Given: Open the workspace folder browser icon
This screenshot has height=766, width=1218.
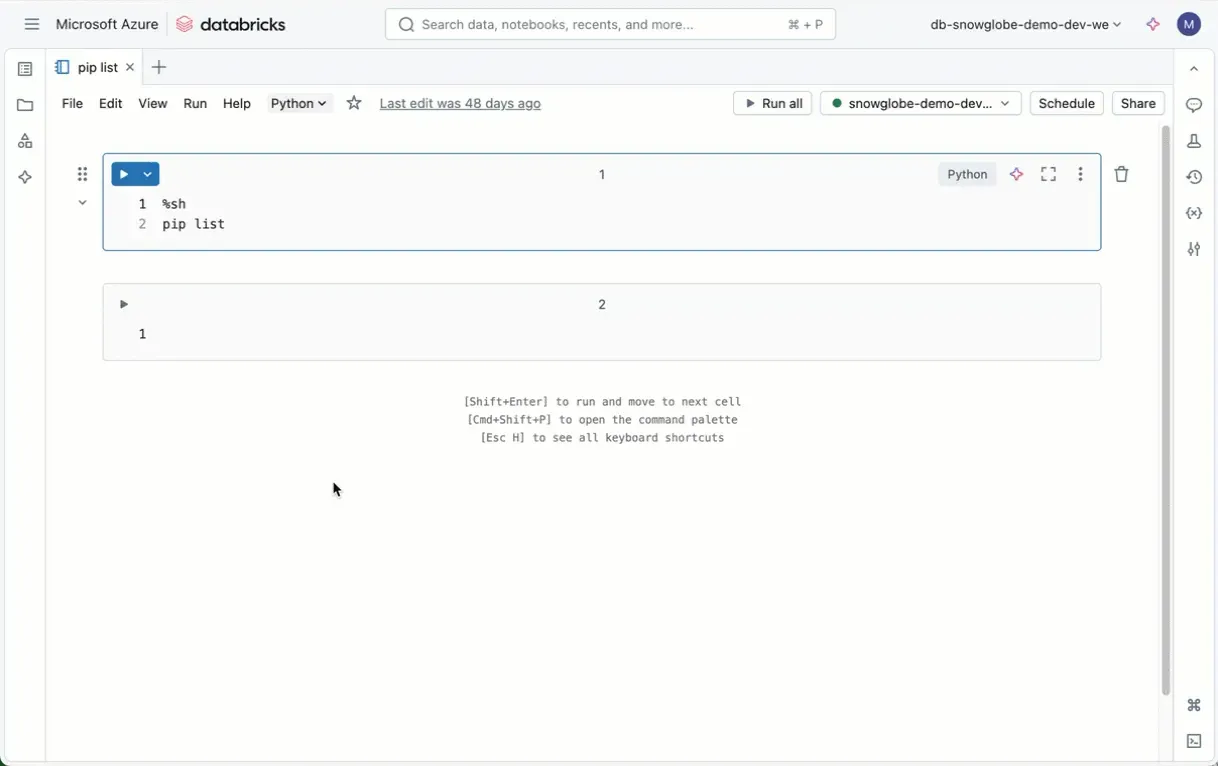Looking at the screenshot, I should tap(25, 105).
